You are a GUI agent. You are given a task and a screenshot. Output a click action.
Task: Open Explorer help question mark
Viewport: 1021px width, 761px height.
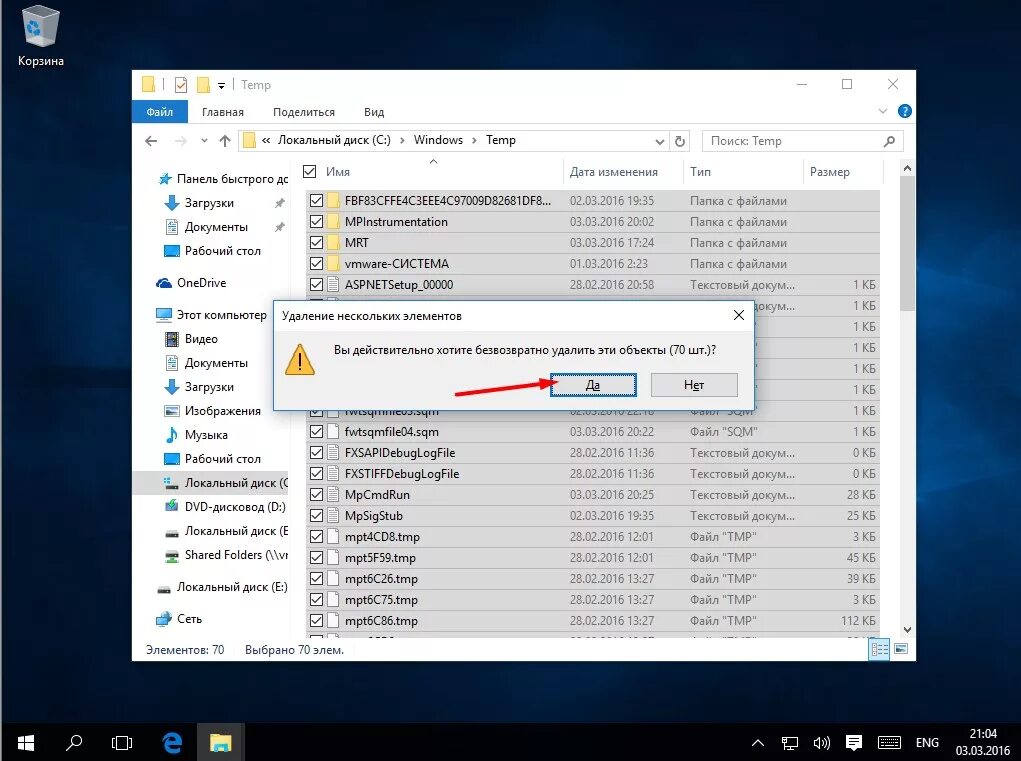pos(904,111)
